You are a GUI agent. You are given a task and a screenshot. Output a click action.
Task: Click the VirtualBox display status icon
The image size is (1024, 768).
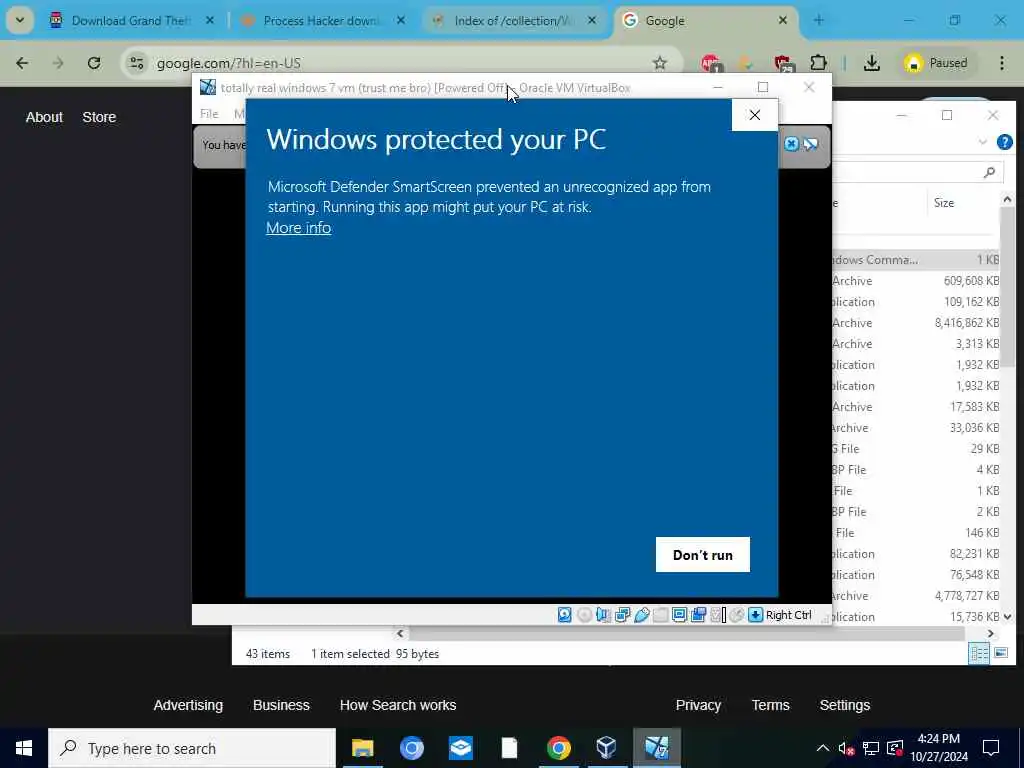(x=679, y=615)
